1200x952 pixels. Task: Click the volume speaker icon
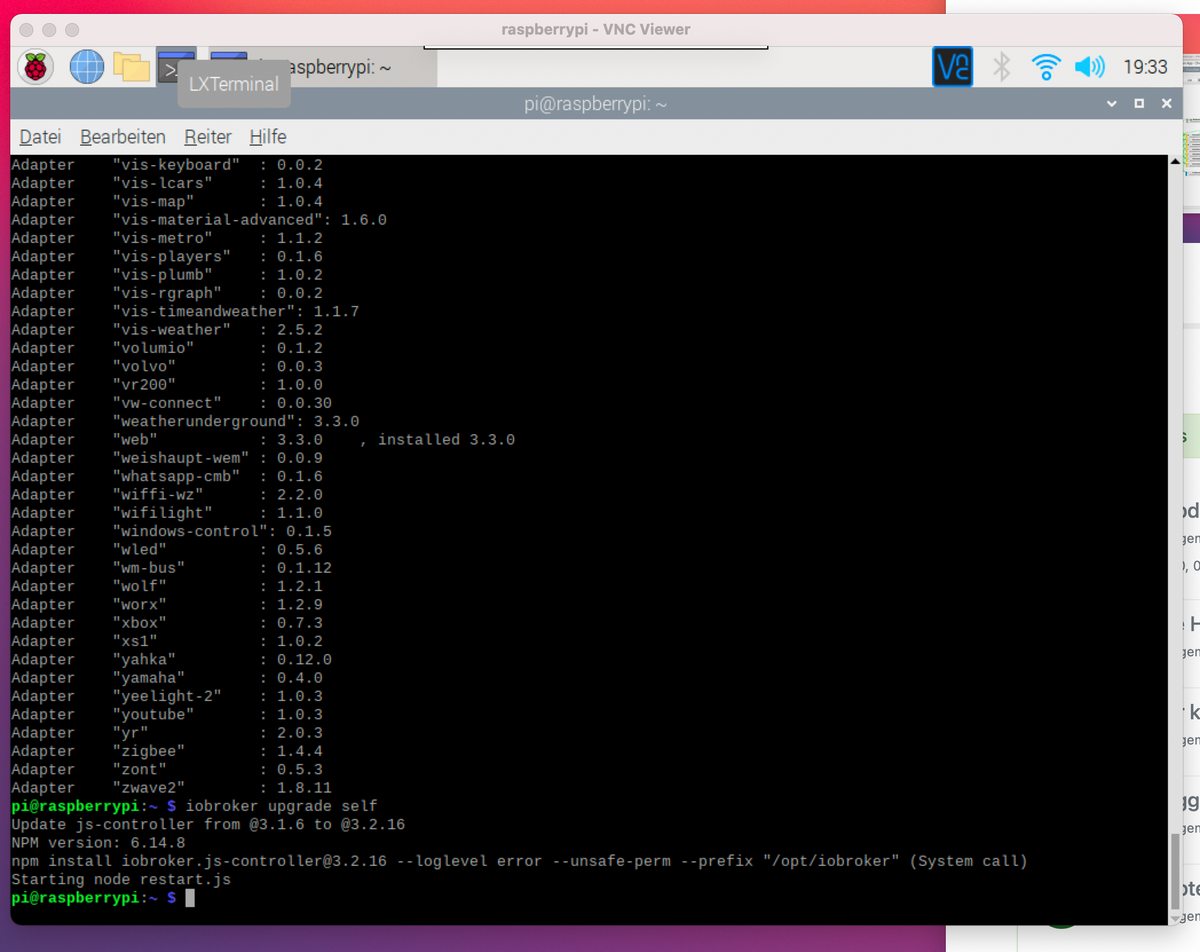[x=1089, y=67]
